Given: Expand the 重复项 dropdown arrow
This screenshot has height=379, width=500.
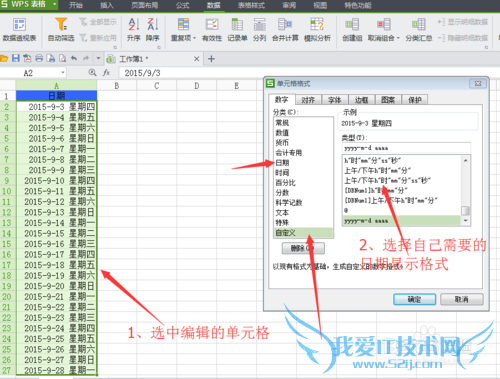Looking at the screenshot, I should point(194,38).
